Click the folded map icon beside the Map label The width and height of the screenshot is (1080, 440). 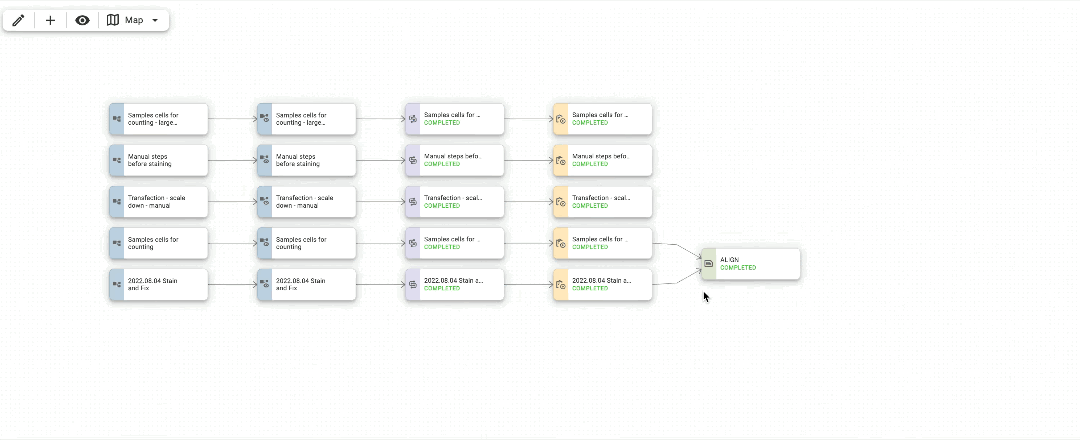pyautogui.click(x=113, y=20)
